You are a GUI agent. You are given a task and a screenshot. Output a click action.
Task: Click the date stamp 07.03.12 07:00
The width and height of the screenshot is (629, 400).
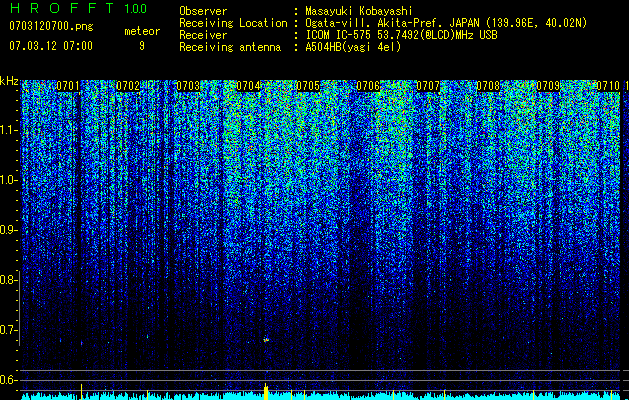[51, 46]
